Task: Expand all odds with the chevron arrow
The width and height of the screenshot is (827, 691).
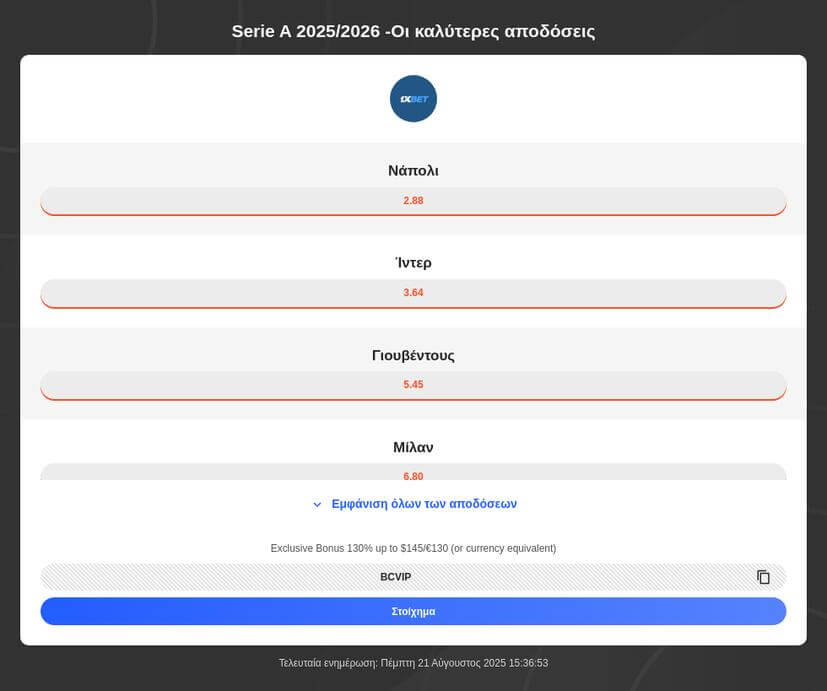Action: pos(317,504)
